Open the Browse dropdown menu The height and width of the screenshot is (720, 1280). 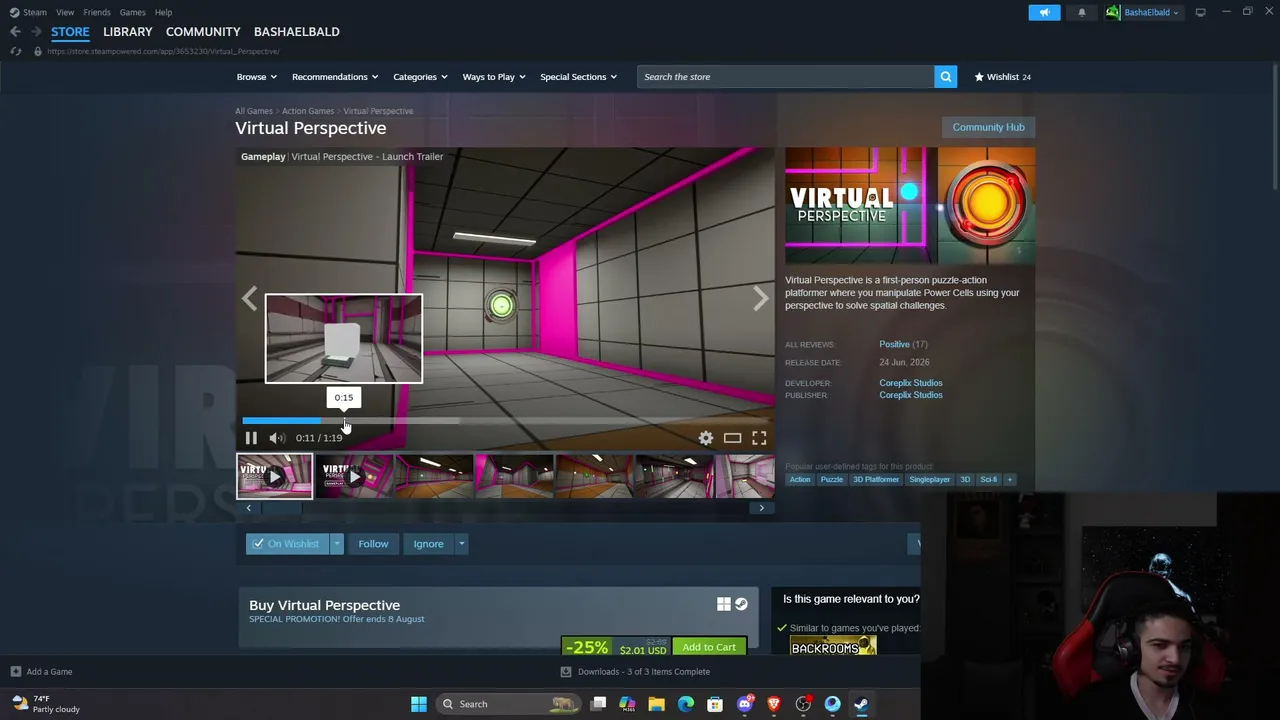[257, 77]
